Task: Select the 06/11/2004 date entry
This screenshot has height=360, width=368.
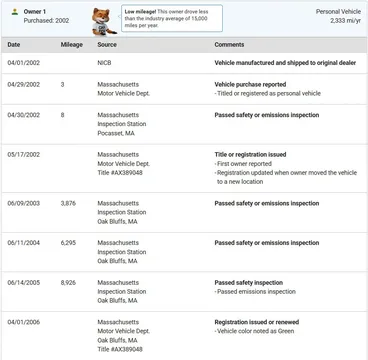Action: tap(24, 243)
